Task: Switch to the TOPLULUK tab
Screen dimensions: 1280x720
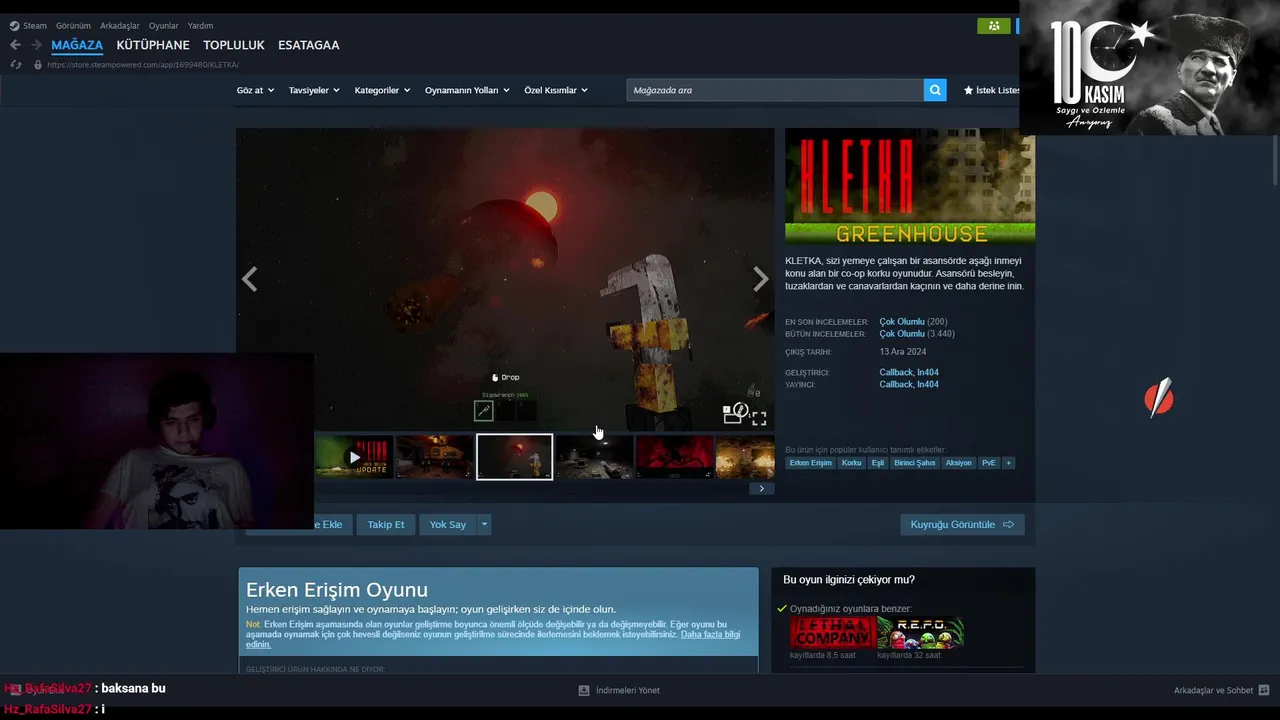Action: click(234, 45)
